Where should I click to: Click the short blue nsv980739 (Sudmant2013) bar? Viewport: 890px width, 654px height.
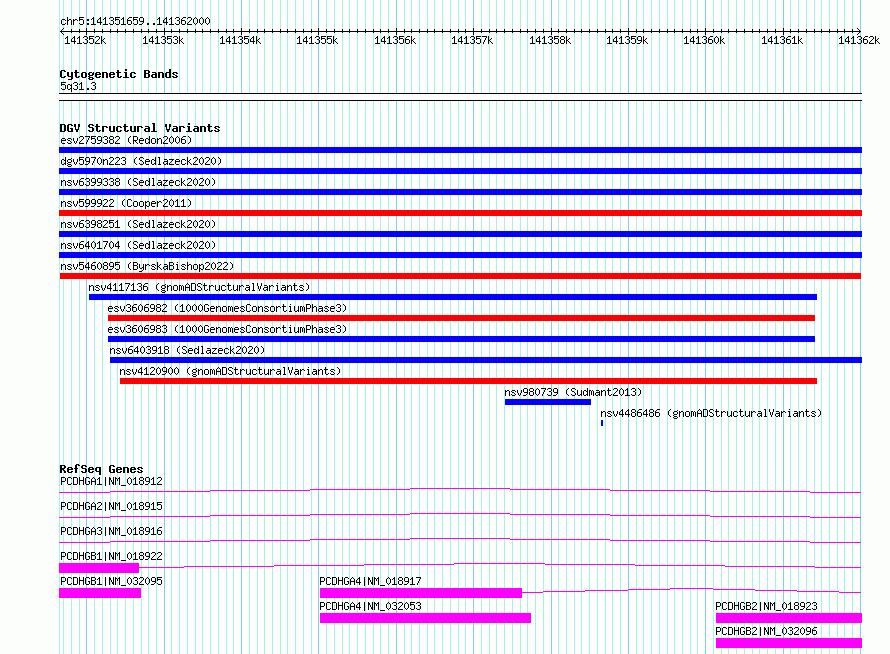click(x=548, y=402)
